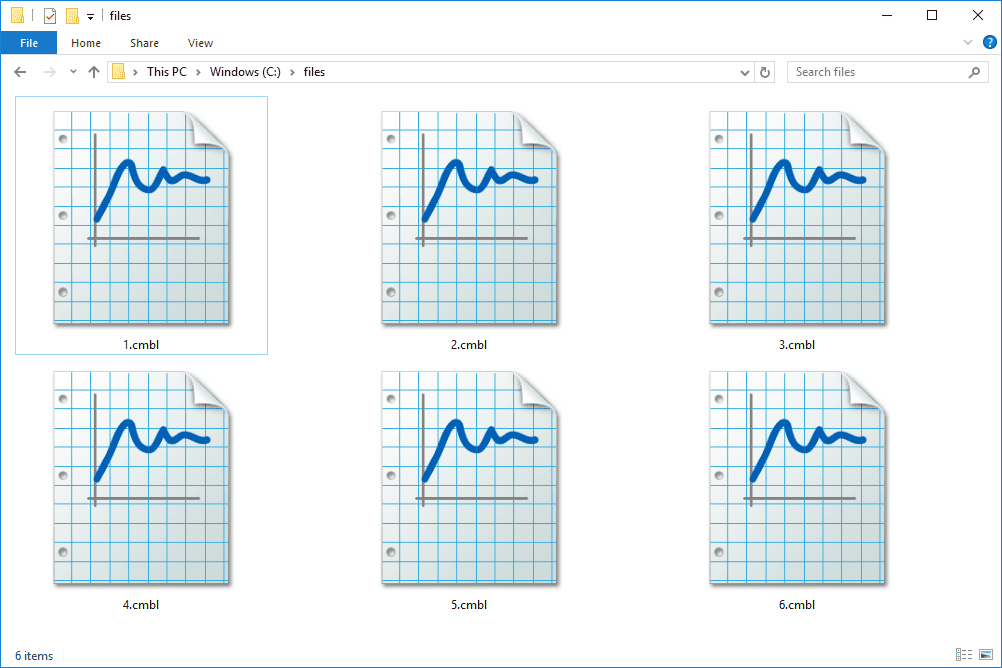Open Customize Quick Access Toolbar dropdown
The height and width of the screenshot is (668, 1002).
(x=91, y=17)
